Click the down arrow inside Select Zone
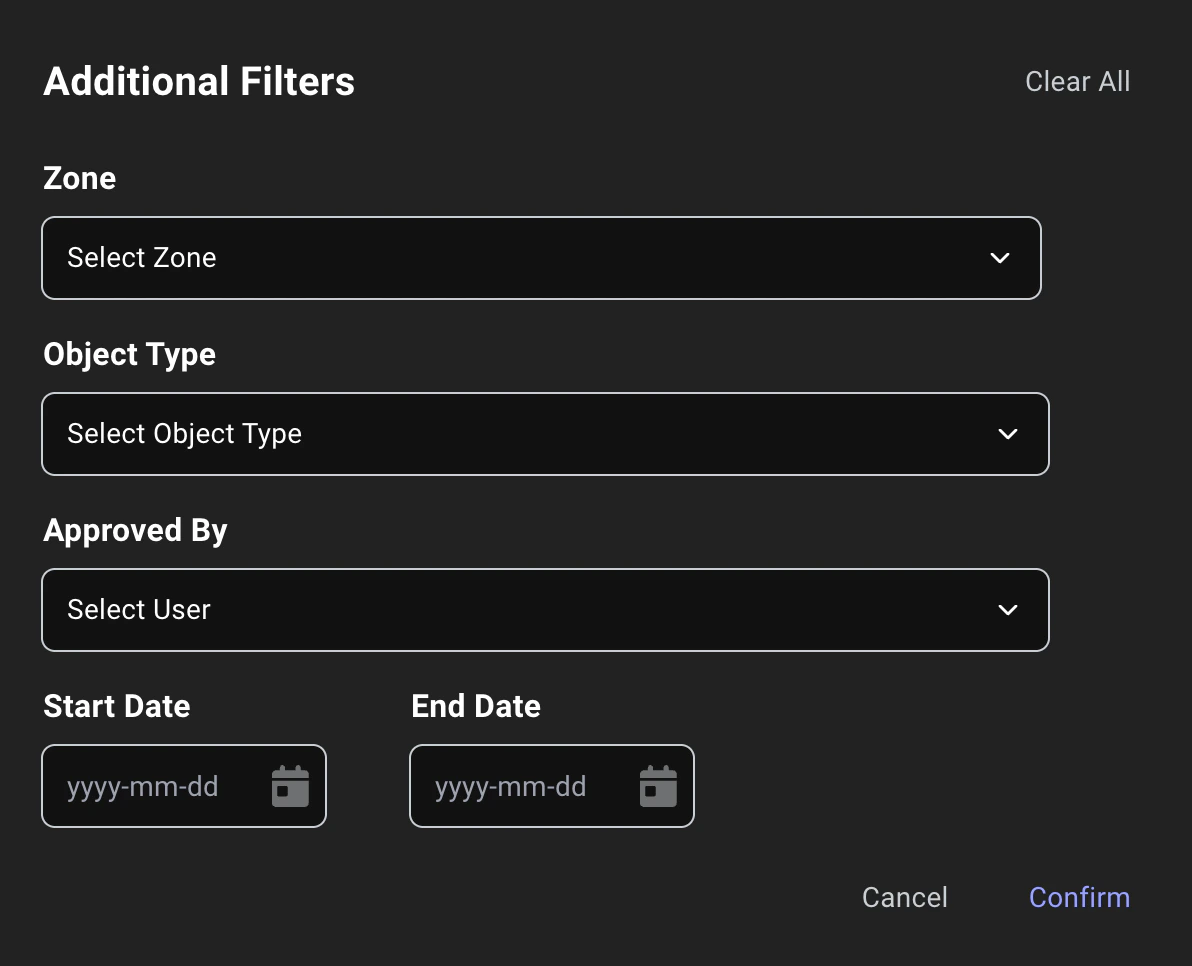 [999, 258]
